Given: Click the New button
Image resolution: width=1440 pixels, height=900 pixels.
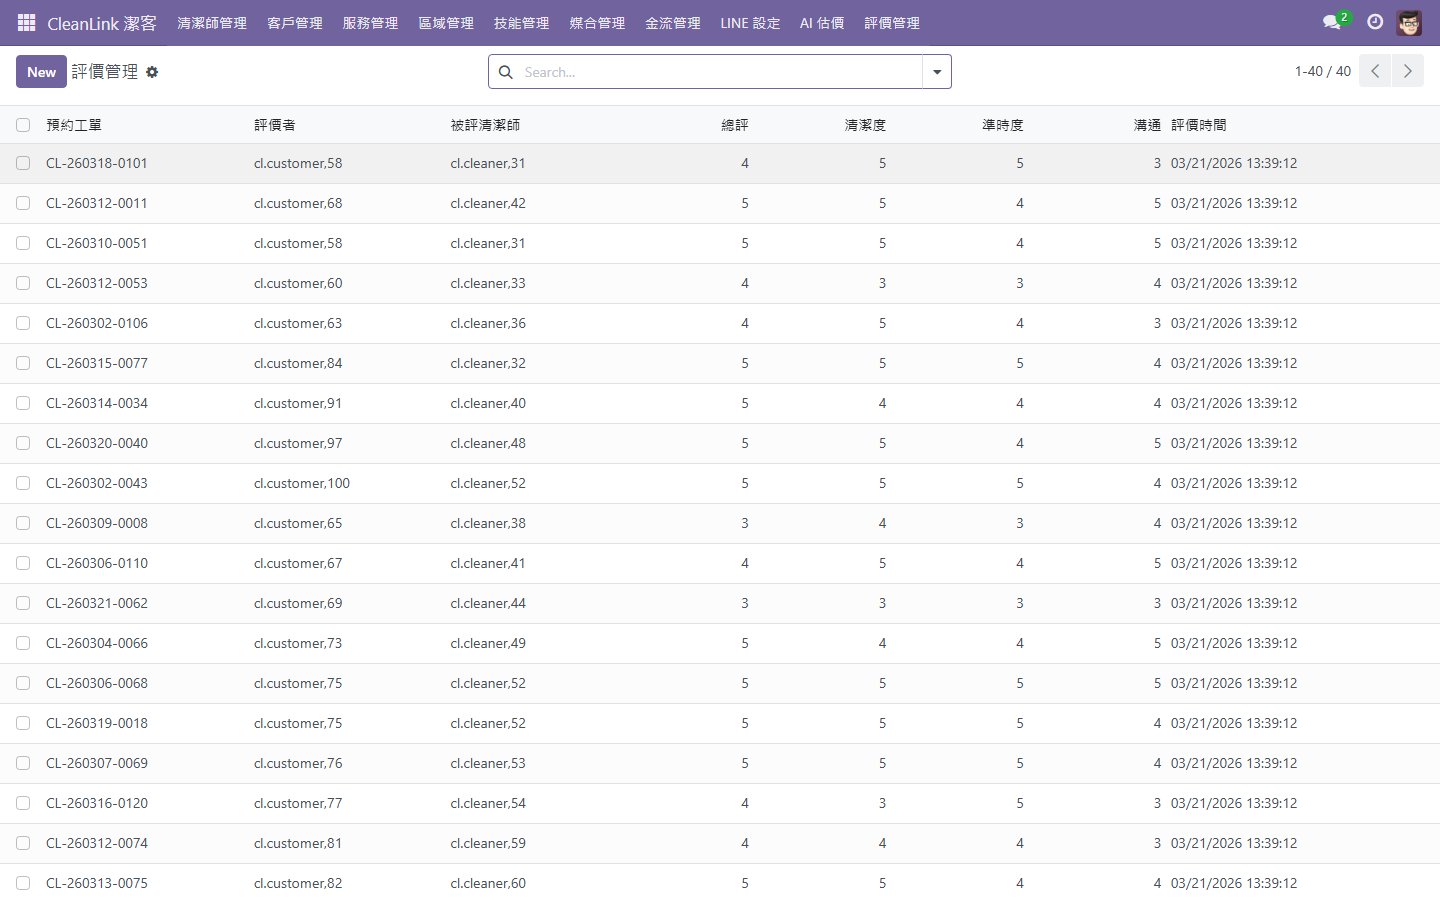Looking at the screenshot, I should [41, 72].
